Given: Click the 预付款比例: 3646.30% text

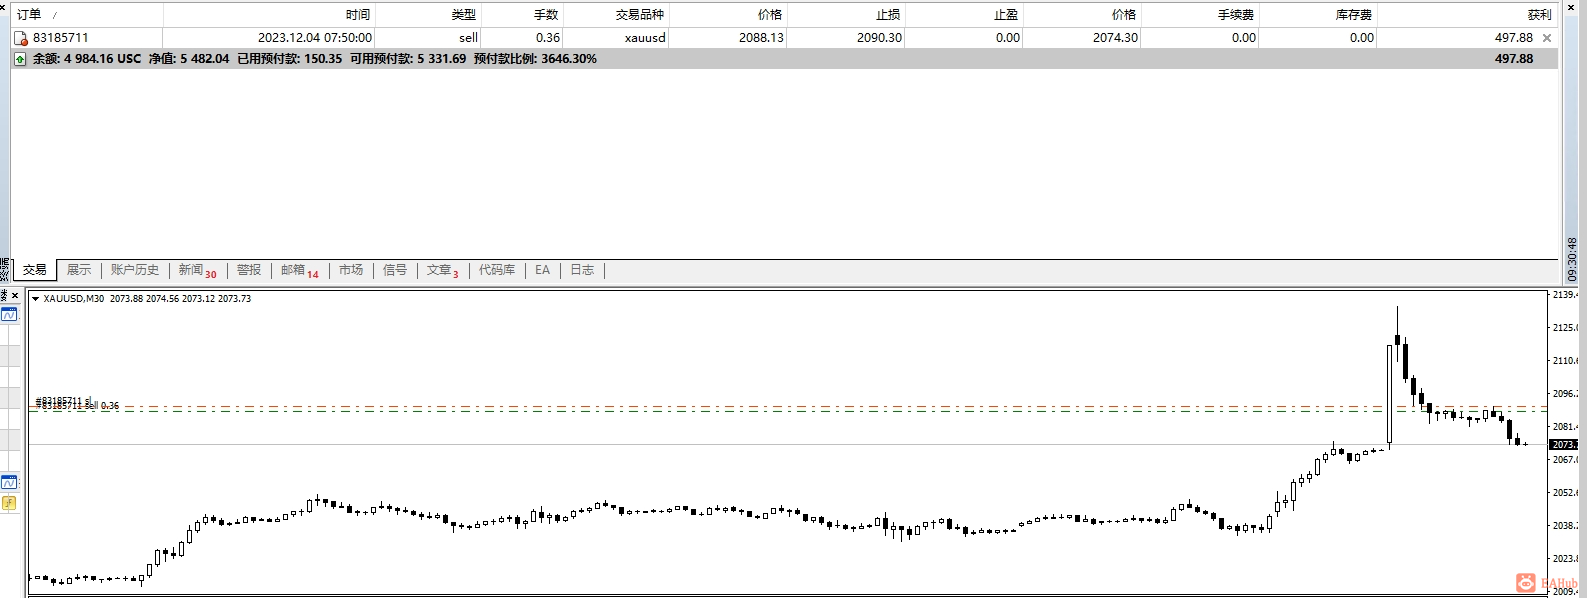Looking at the screenshot, I should (535, 59).
